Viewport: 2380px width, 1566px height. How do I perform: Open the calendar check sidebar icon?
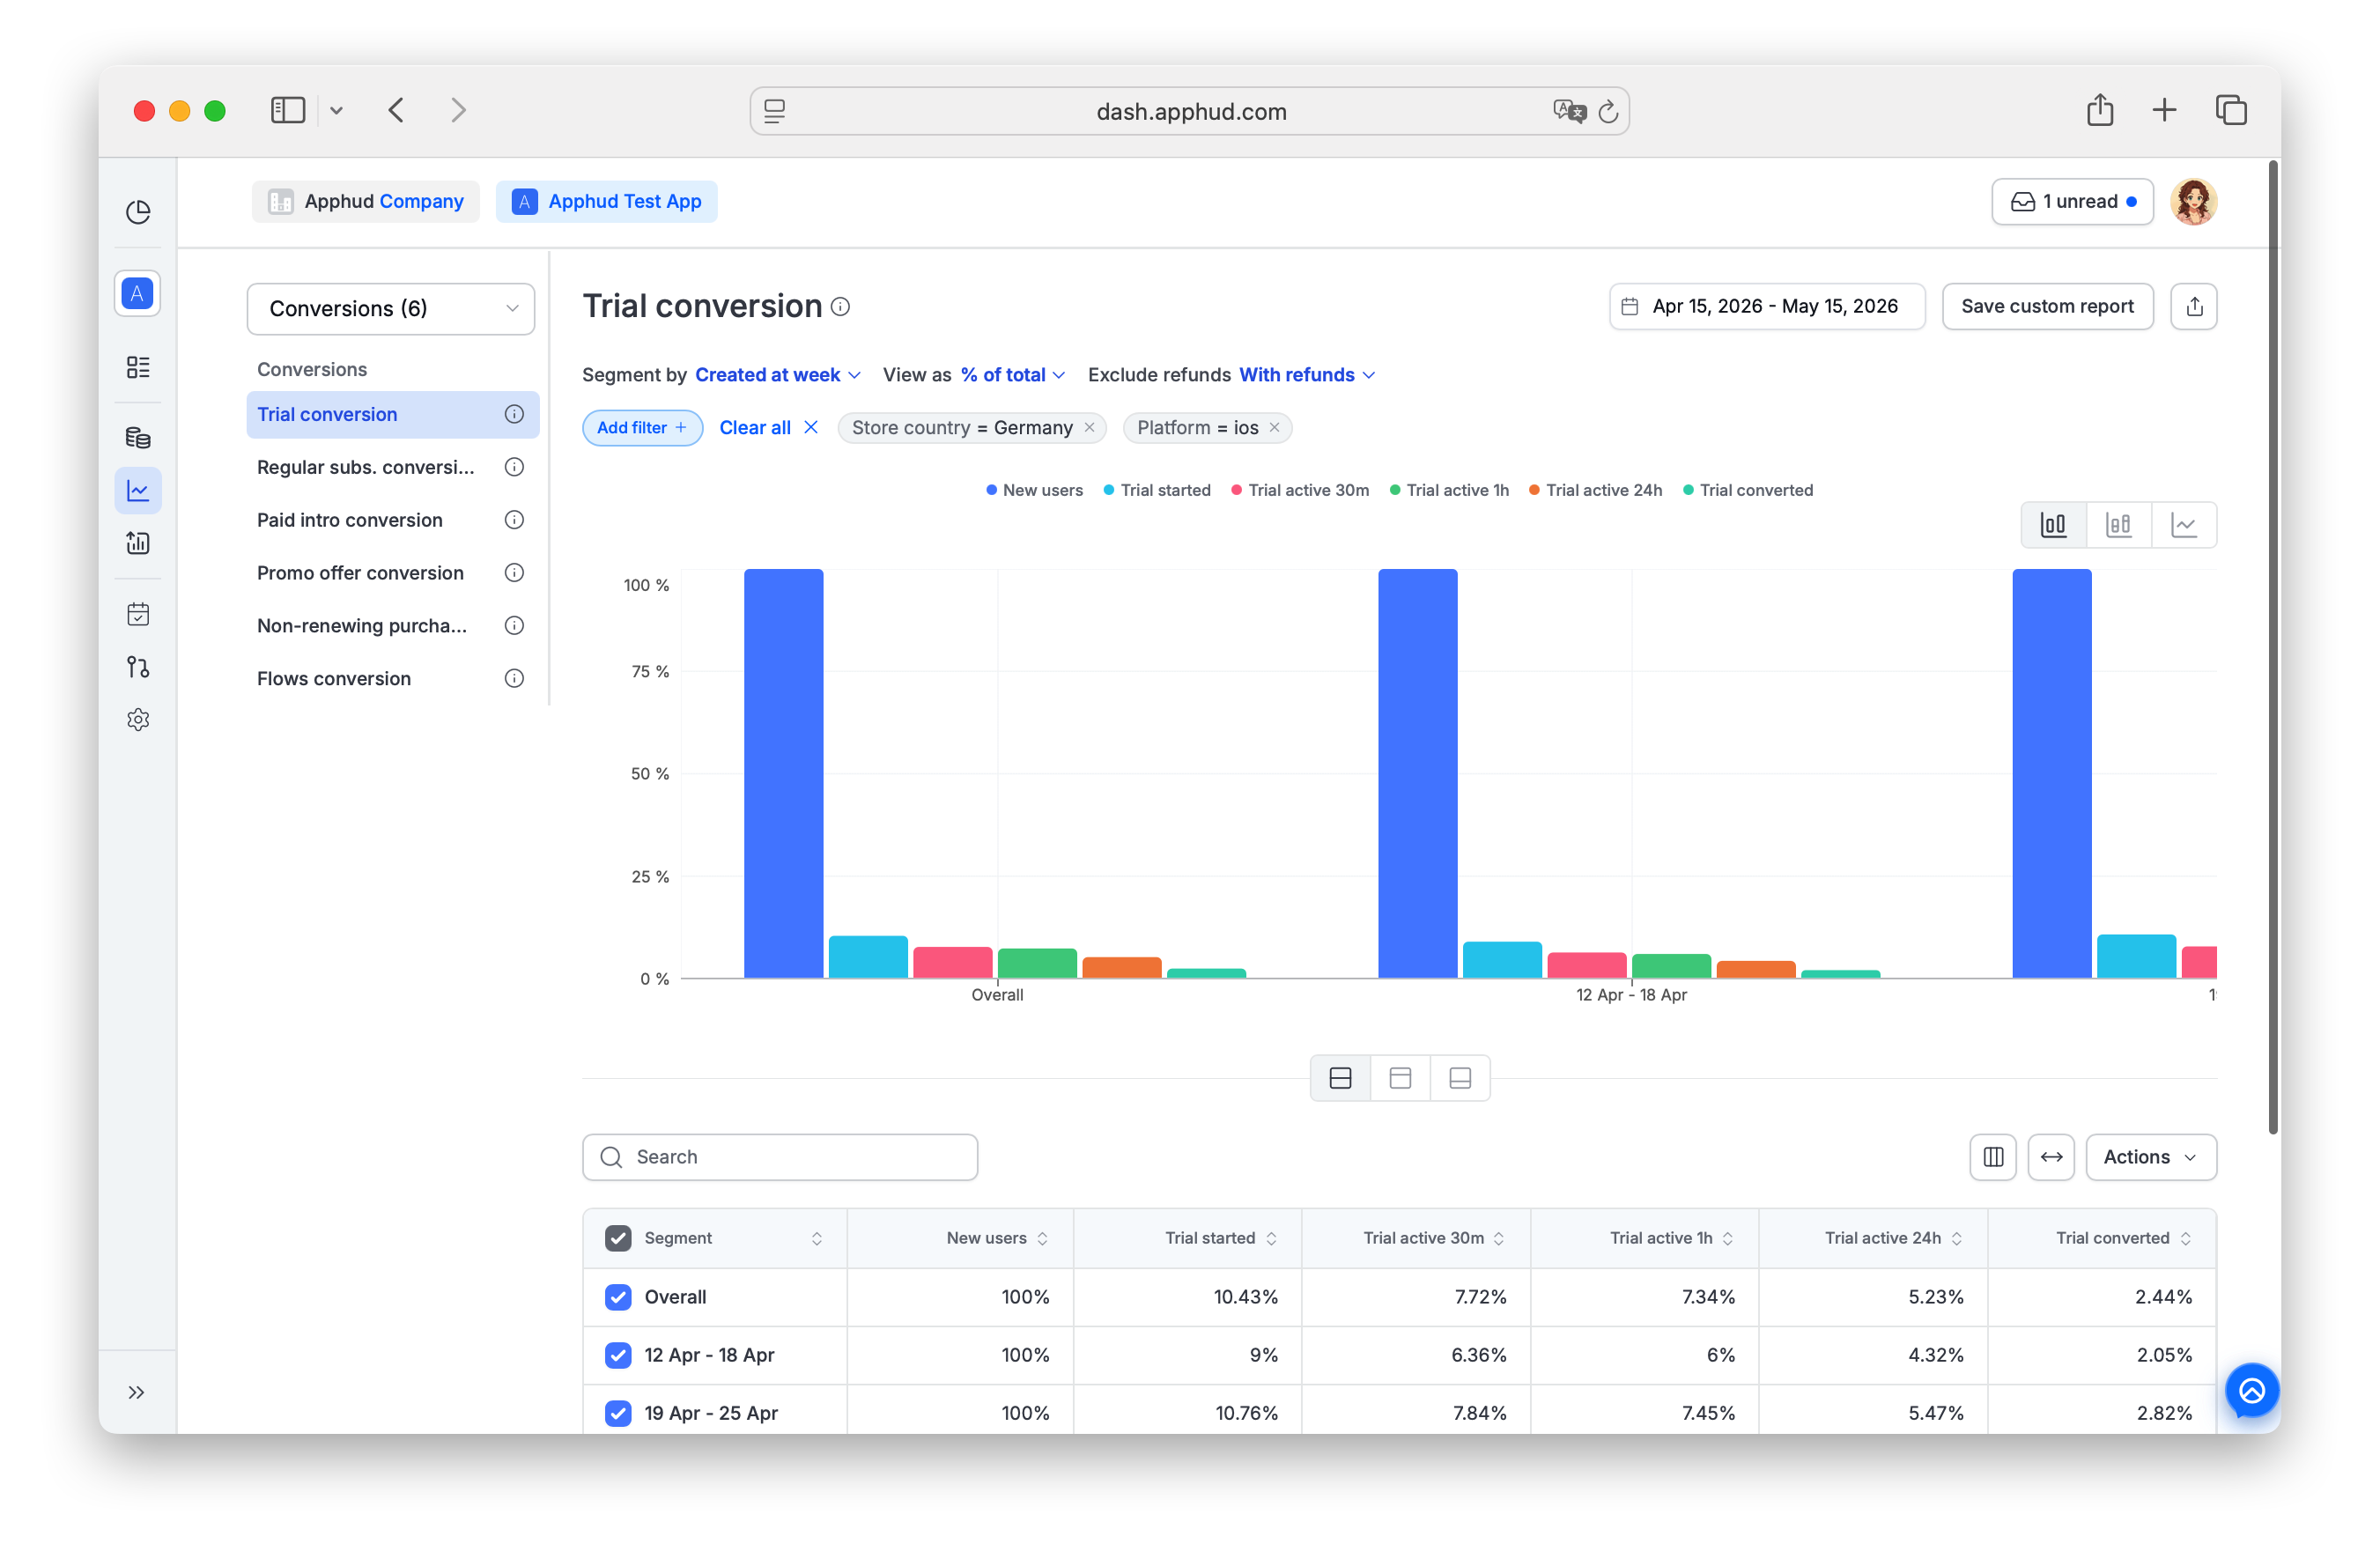pos(138,614)
